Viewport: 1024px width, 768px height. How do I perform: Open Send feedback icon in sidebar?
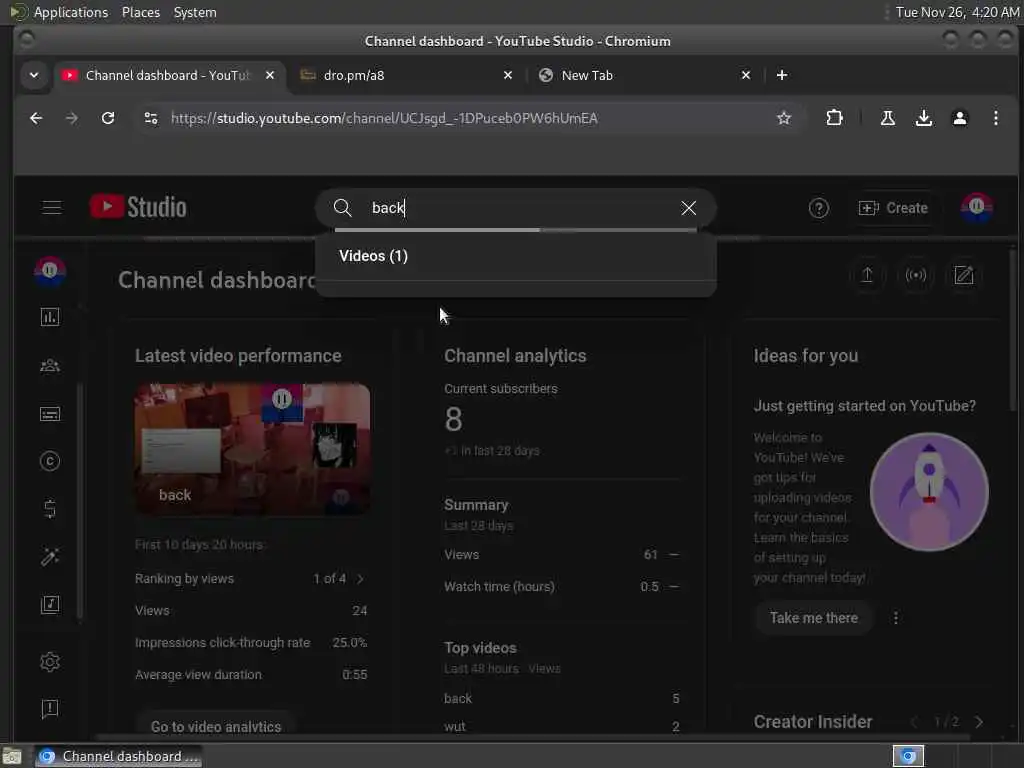click(x=50, y=709)
